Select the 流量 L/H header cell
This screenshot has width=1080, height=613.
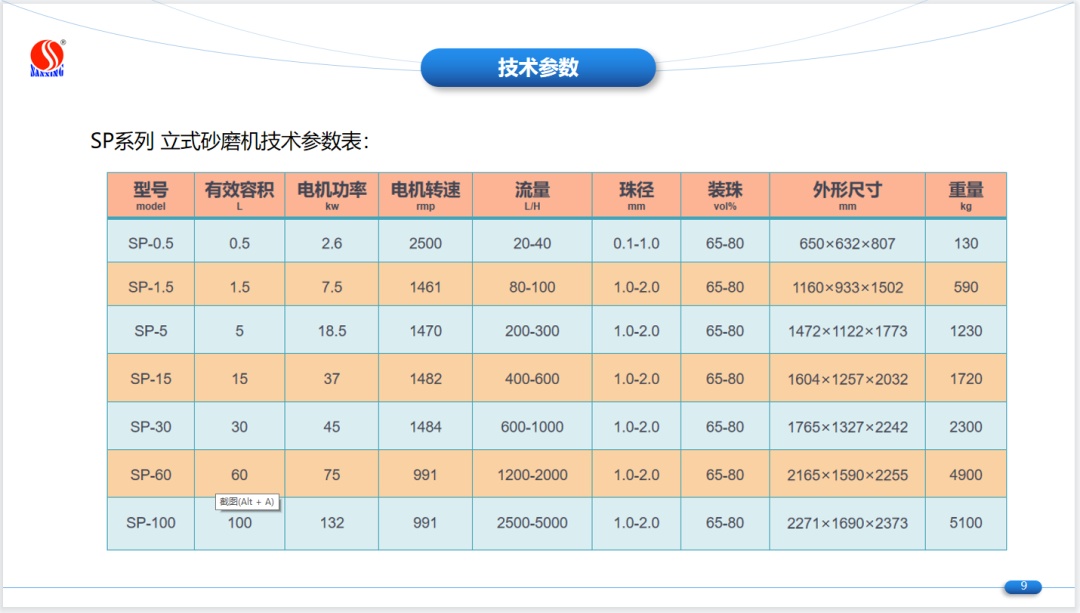[532, 195]
